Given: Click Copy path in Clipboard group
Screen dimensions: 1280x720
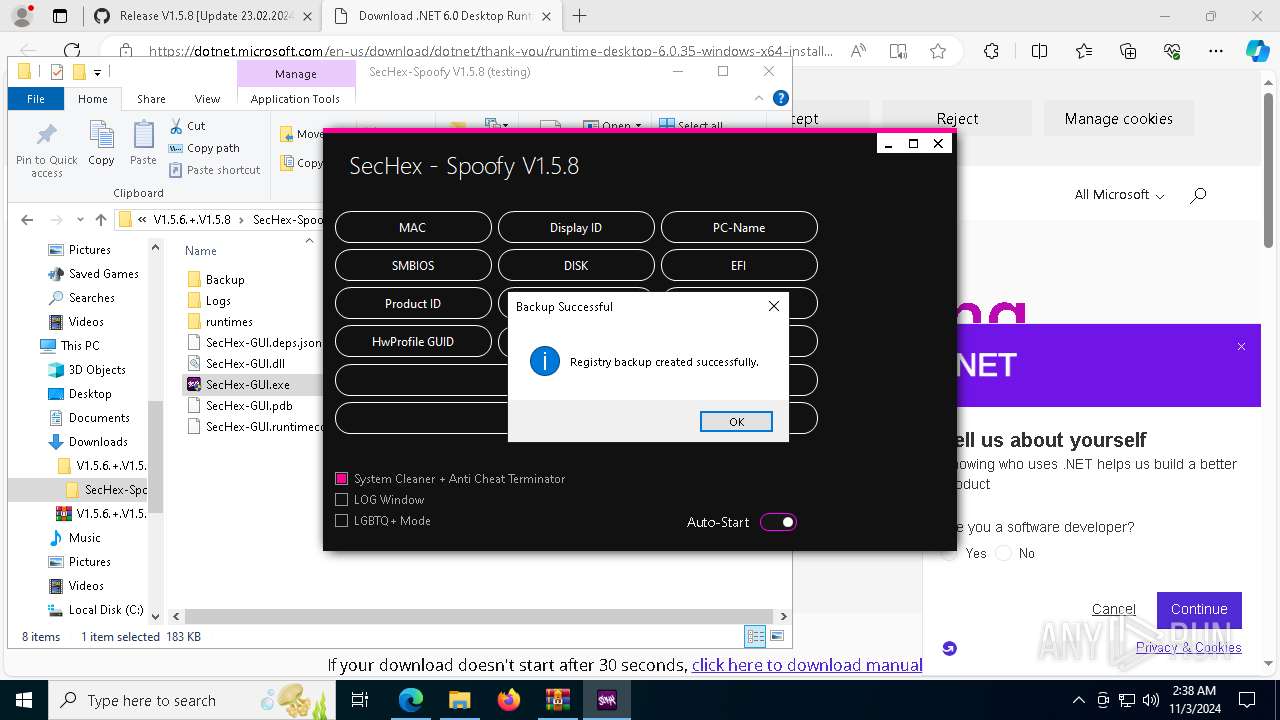Looking at the screenshot, I should [204, 148].
